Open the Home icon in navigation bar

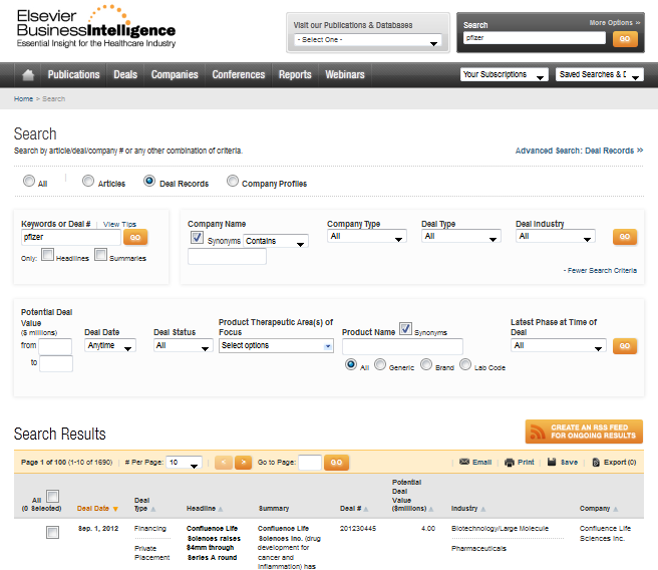28,75
